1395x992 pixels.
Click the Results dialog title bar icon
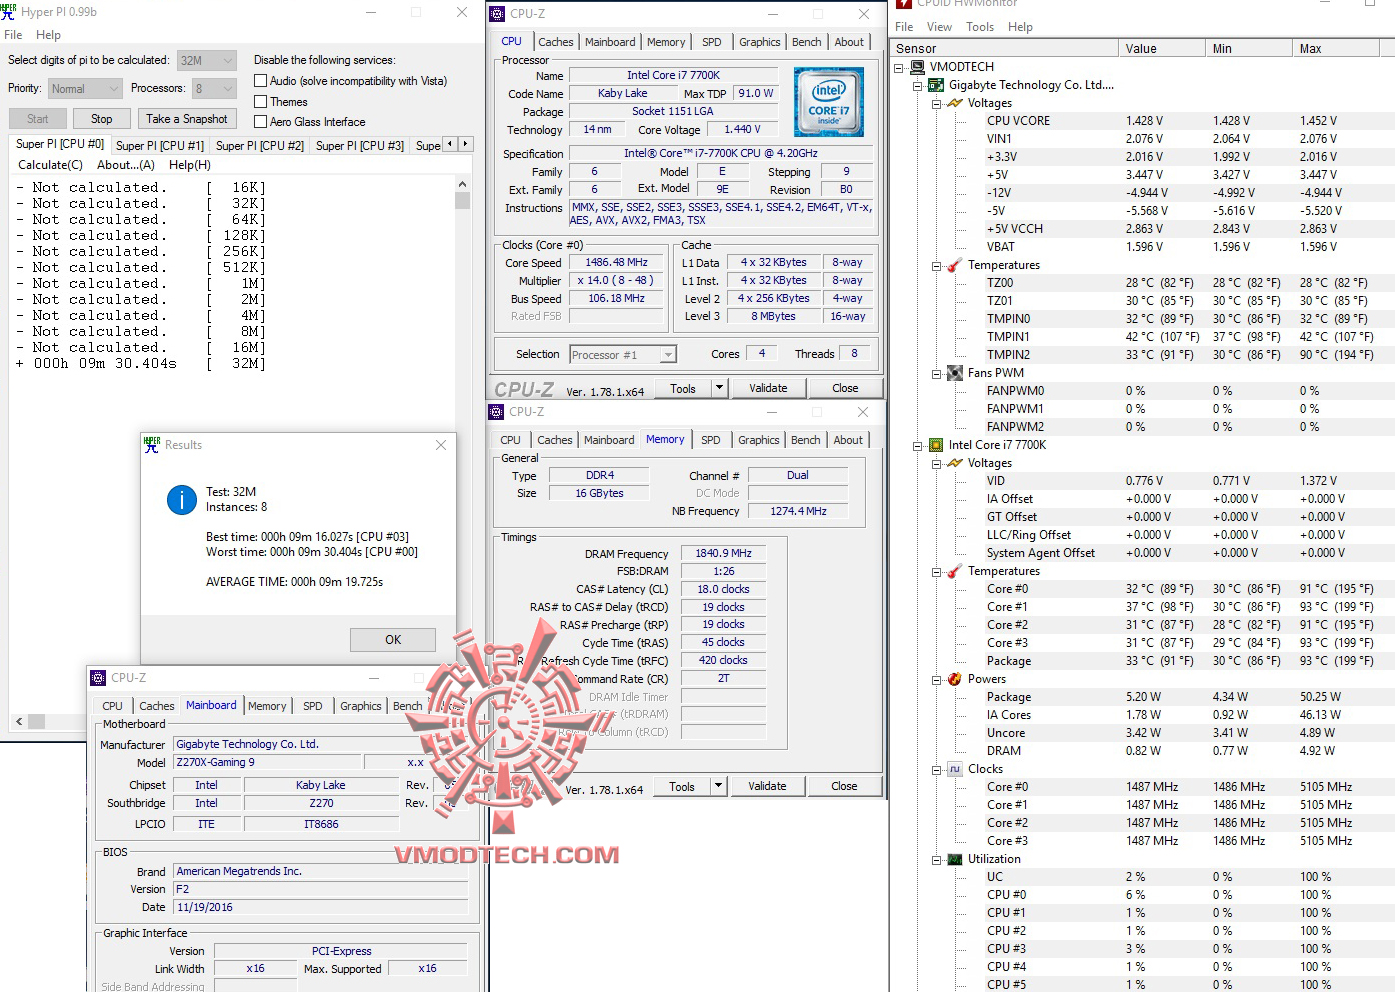[x=152, y=445]
